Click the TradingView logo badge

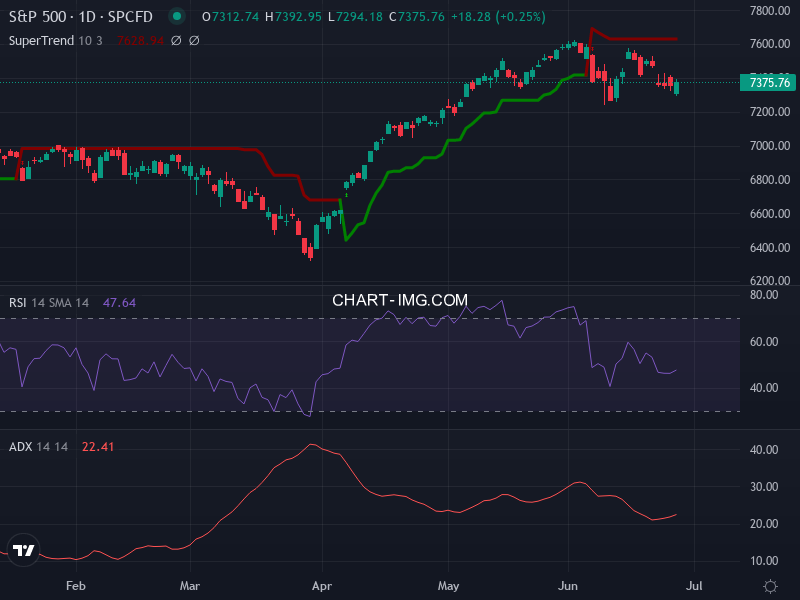[x=23, y=550]
